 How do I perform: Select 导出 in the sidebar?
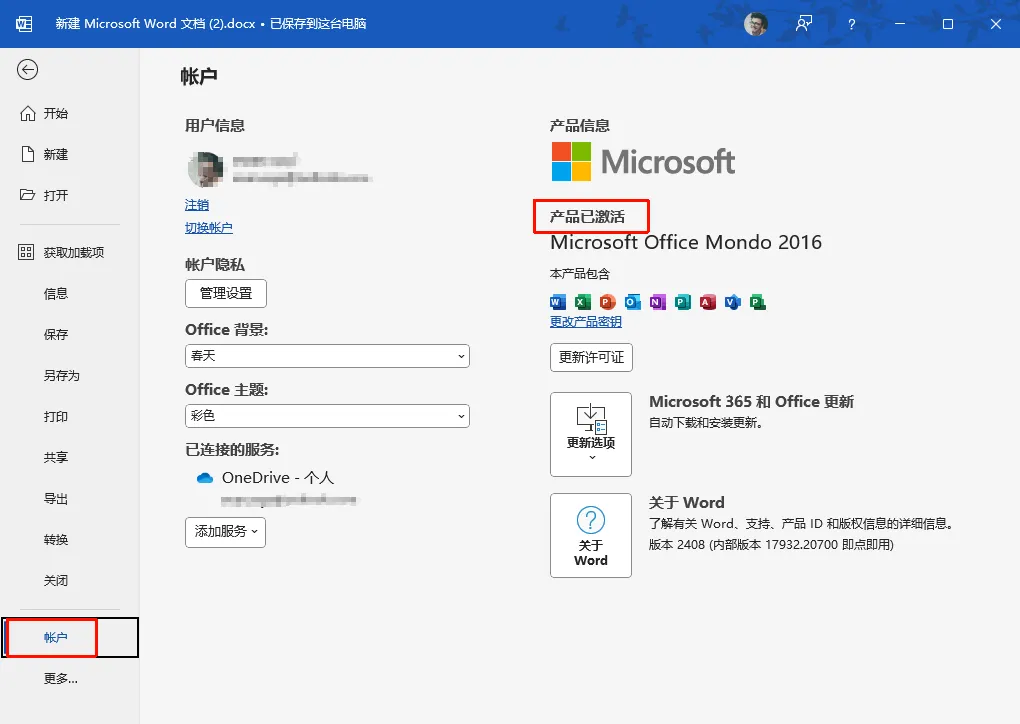pos(55,499)
